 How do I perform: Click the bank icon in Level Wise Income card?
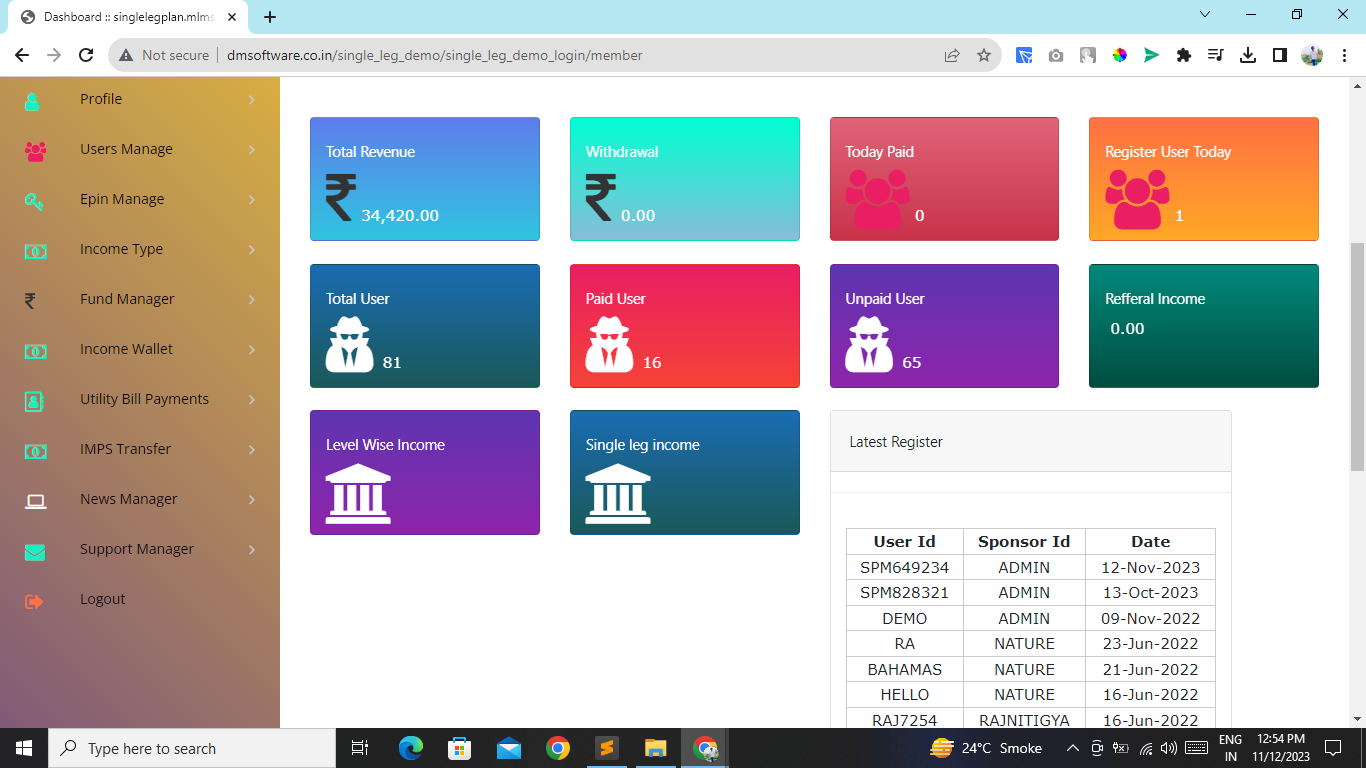358,493
